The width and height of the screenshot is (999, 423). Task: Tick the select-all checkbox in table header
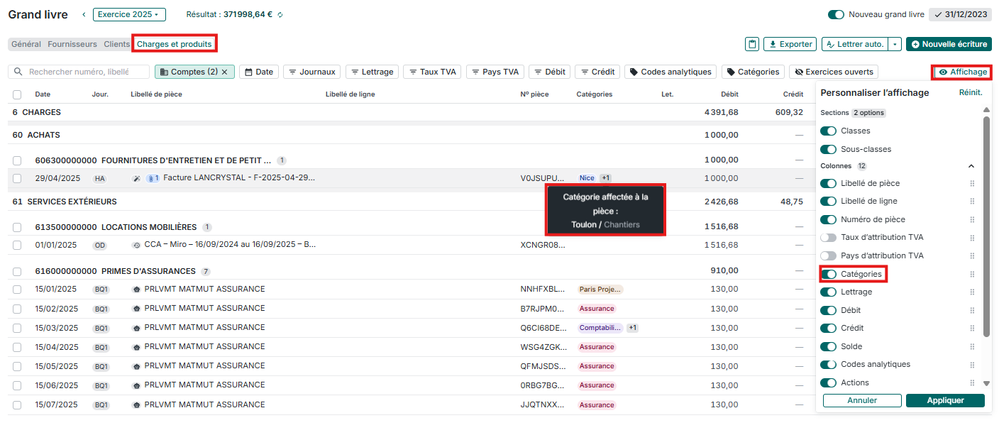[17, 94]
